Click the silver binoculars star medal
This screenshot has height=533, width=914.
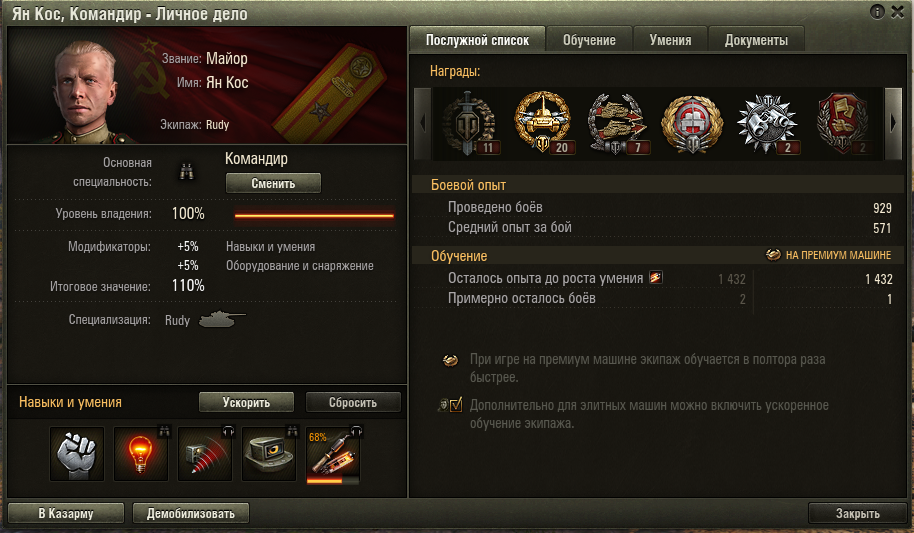tap(766, 123)
